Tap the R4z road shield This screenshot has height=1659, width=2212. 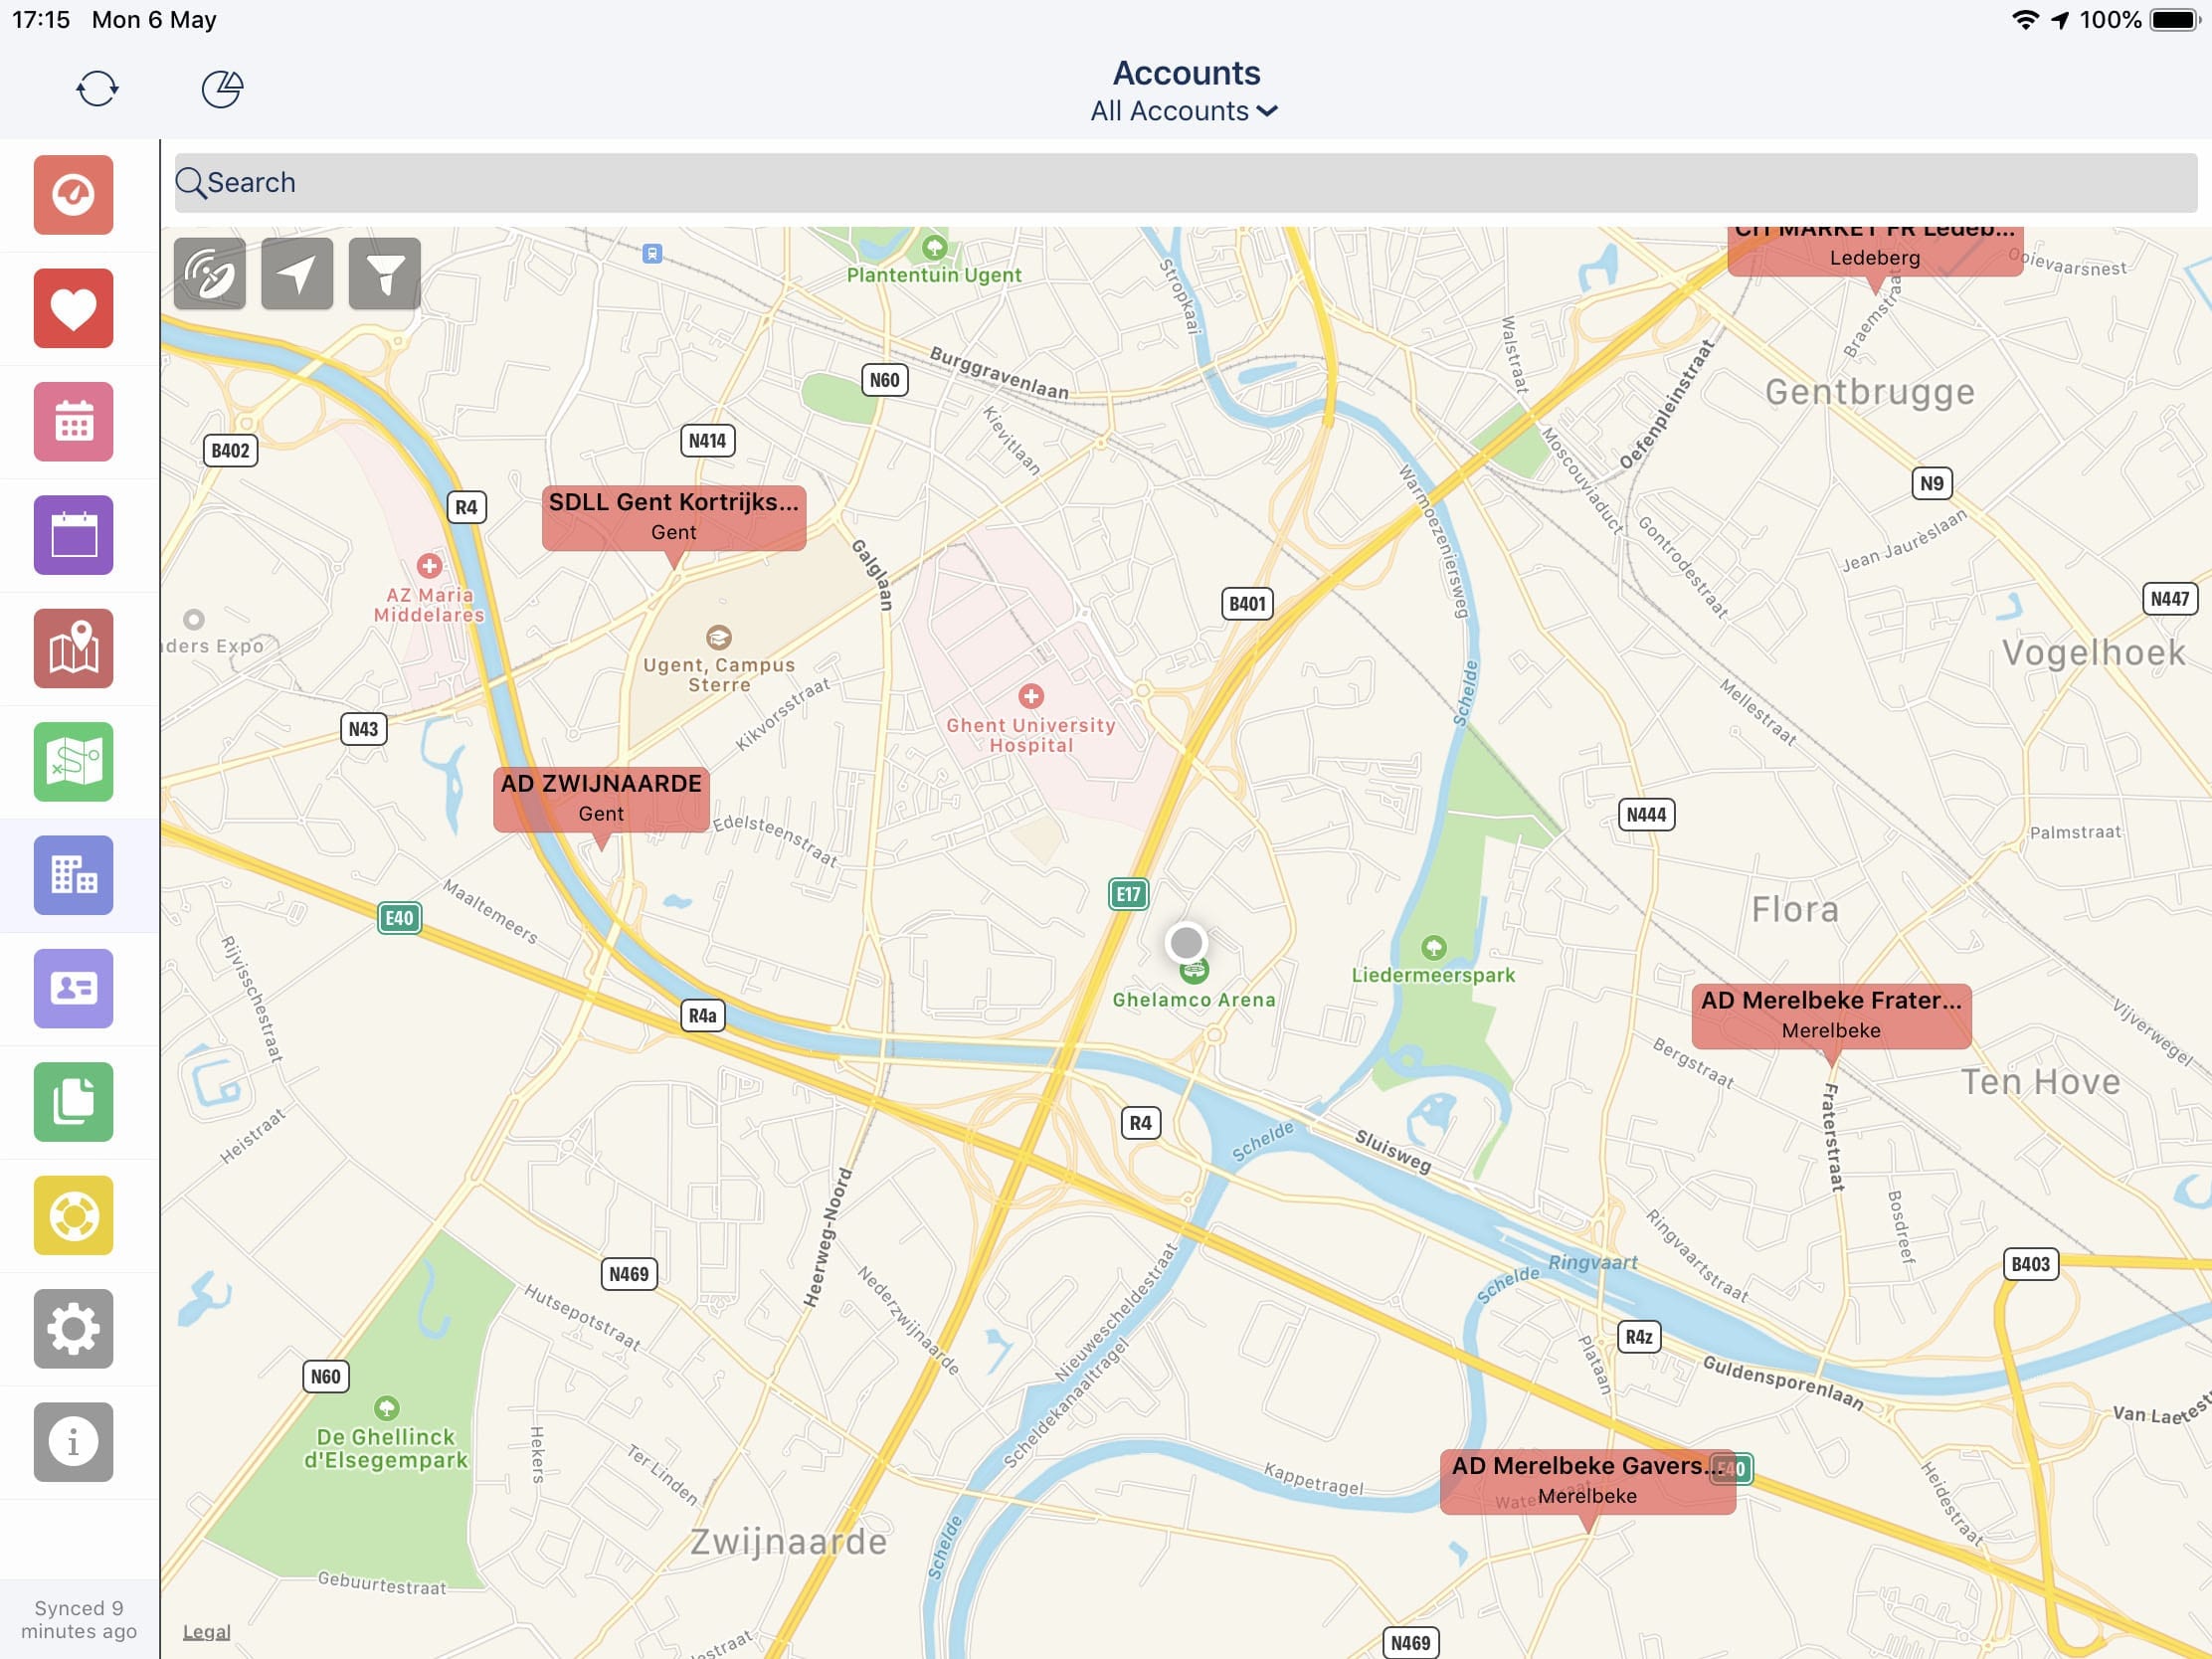pos(1639,1337)
